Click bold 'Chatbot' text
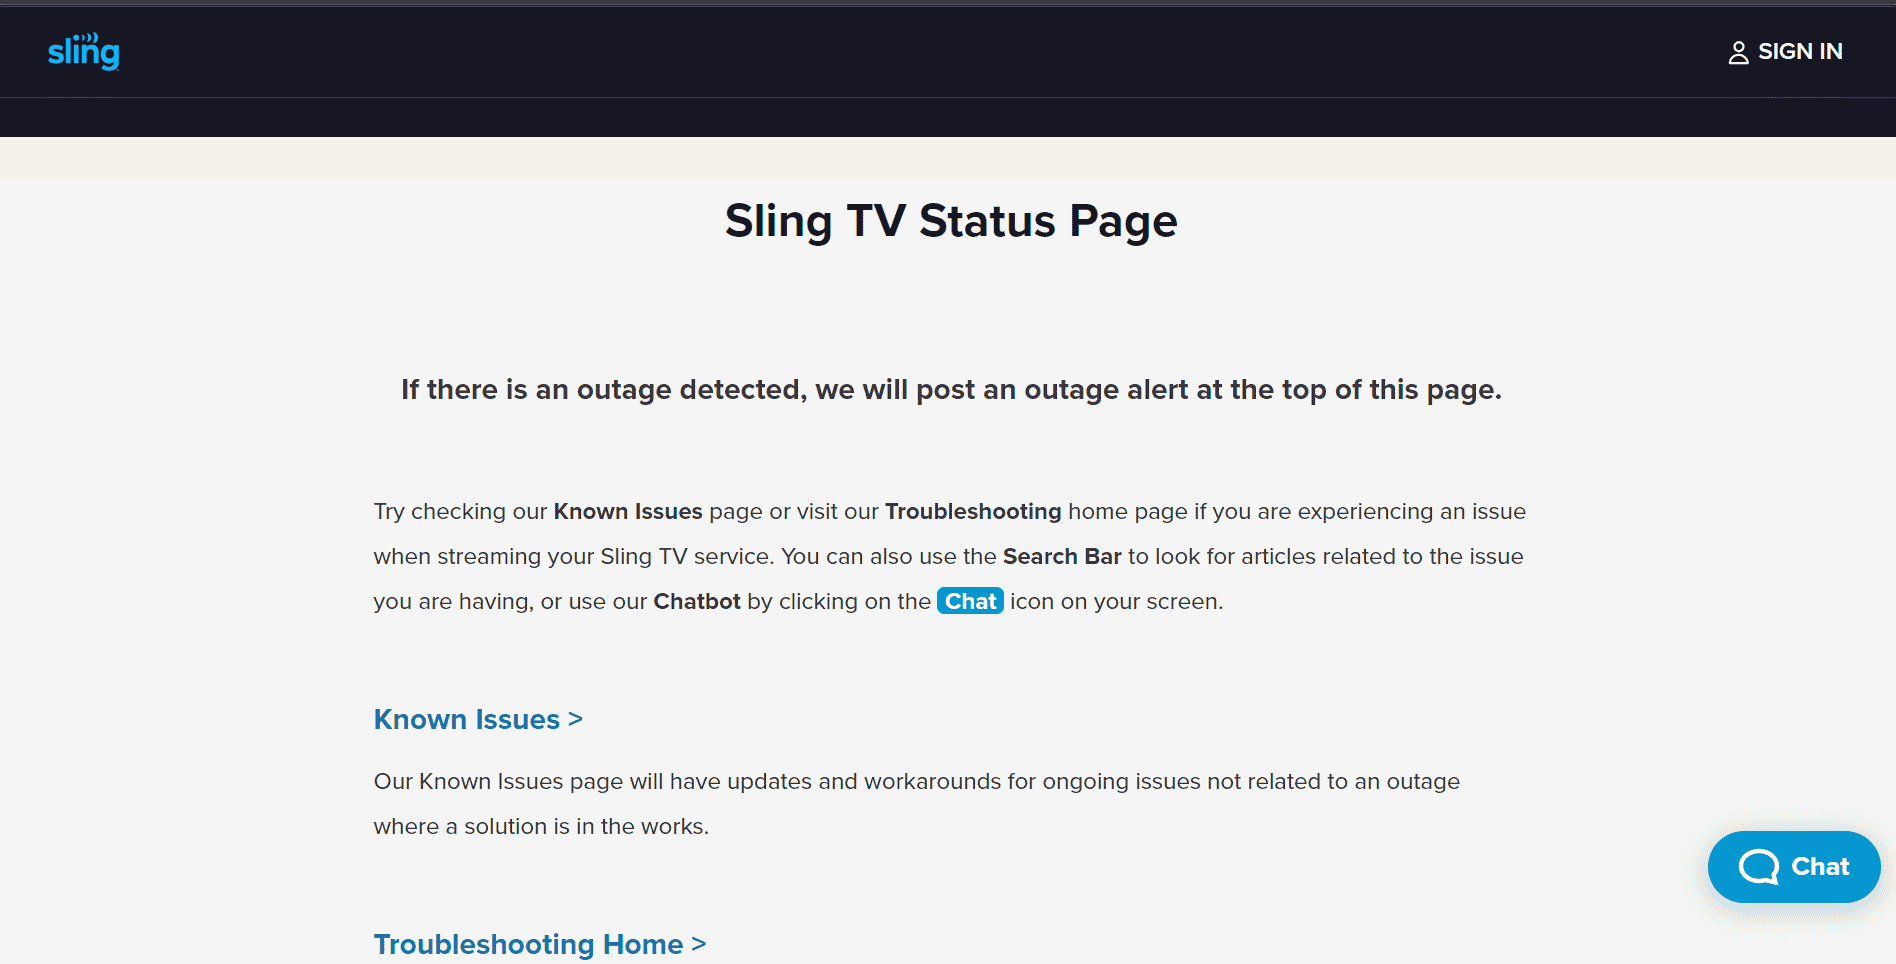 pos(697,601)
